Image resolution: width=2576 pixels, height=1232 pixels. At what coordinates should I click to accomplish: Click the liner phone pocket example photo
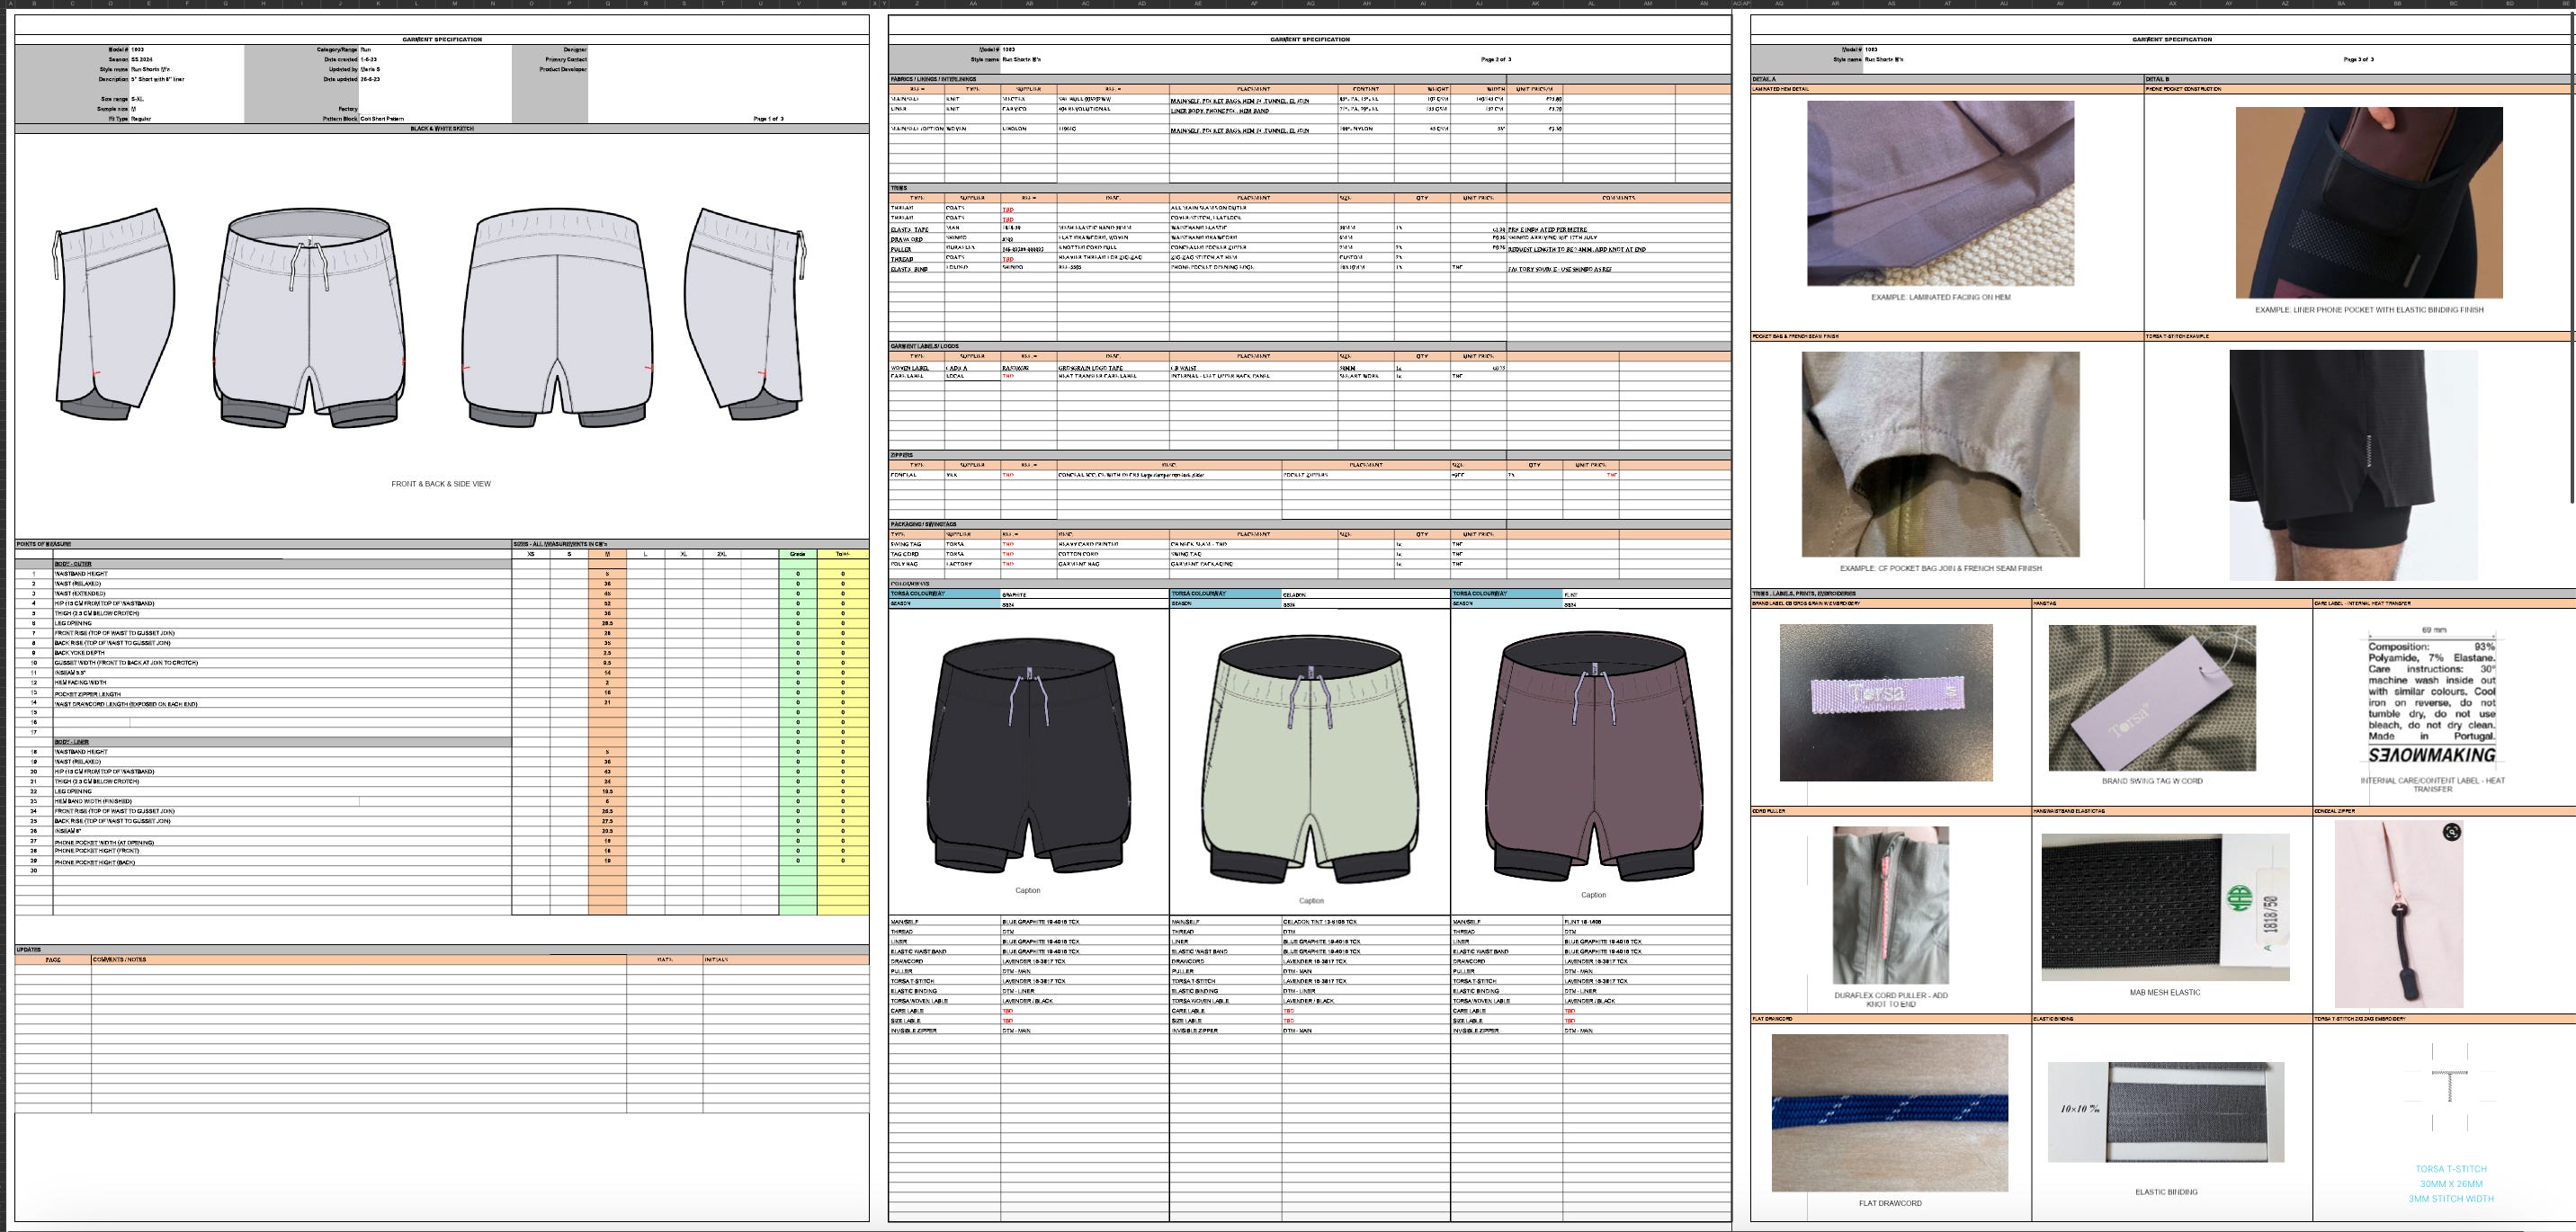point(2368,202)
